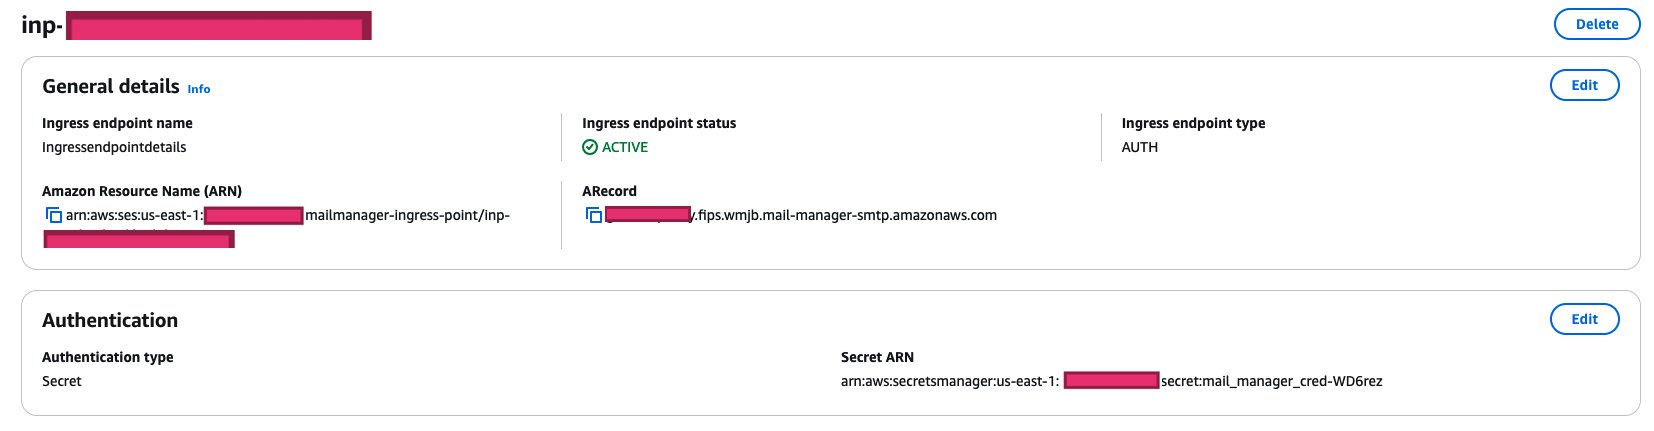Select the Secret authentication type value

(62, 381)
